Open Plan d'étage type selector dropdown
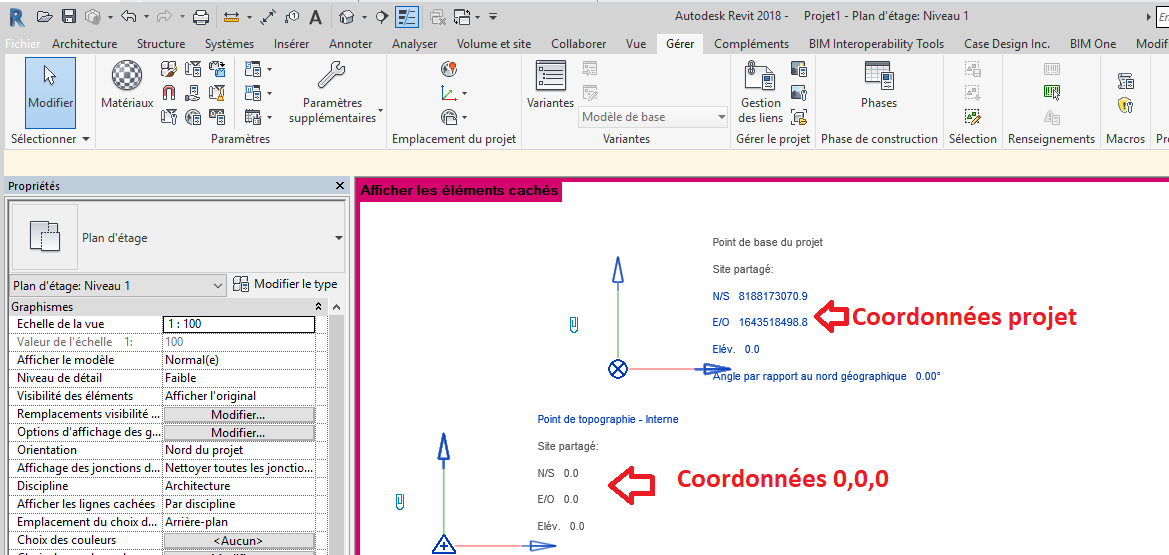 pyautogui.click(x=338, y=238)
